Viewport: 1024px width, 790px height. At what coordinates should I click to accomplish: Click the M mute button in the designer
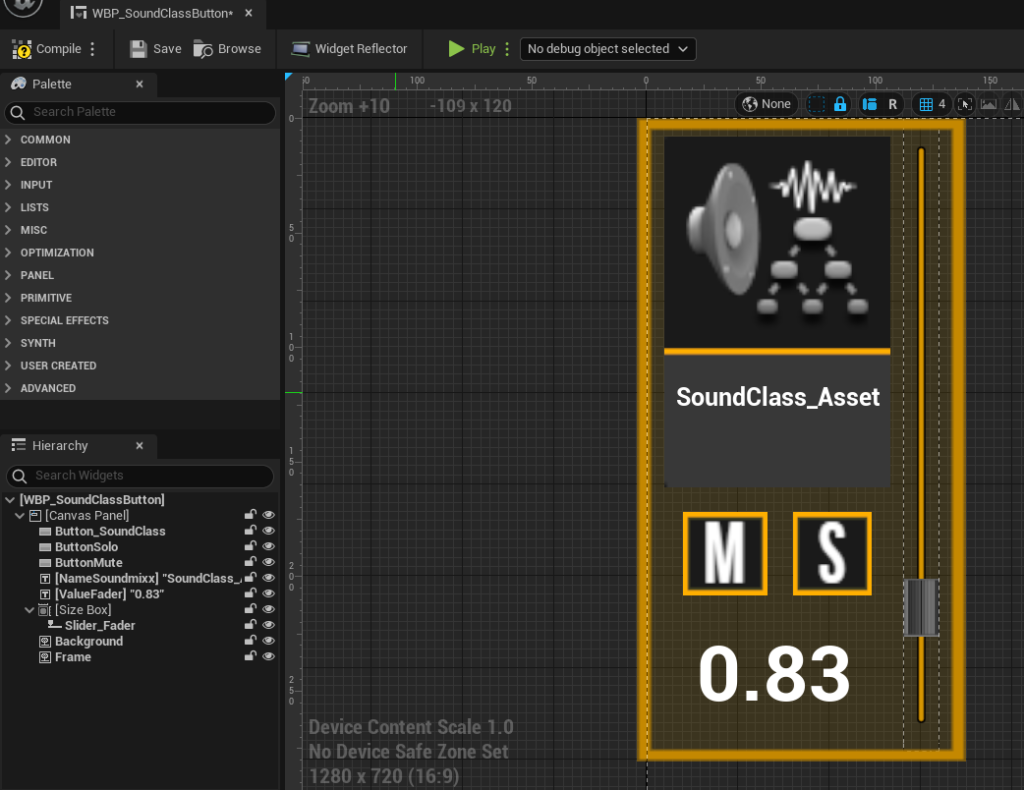[725, 553]
